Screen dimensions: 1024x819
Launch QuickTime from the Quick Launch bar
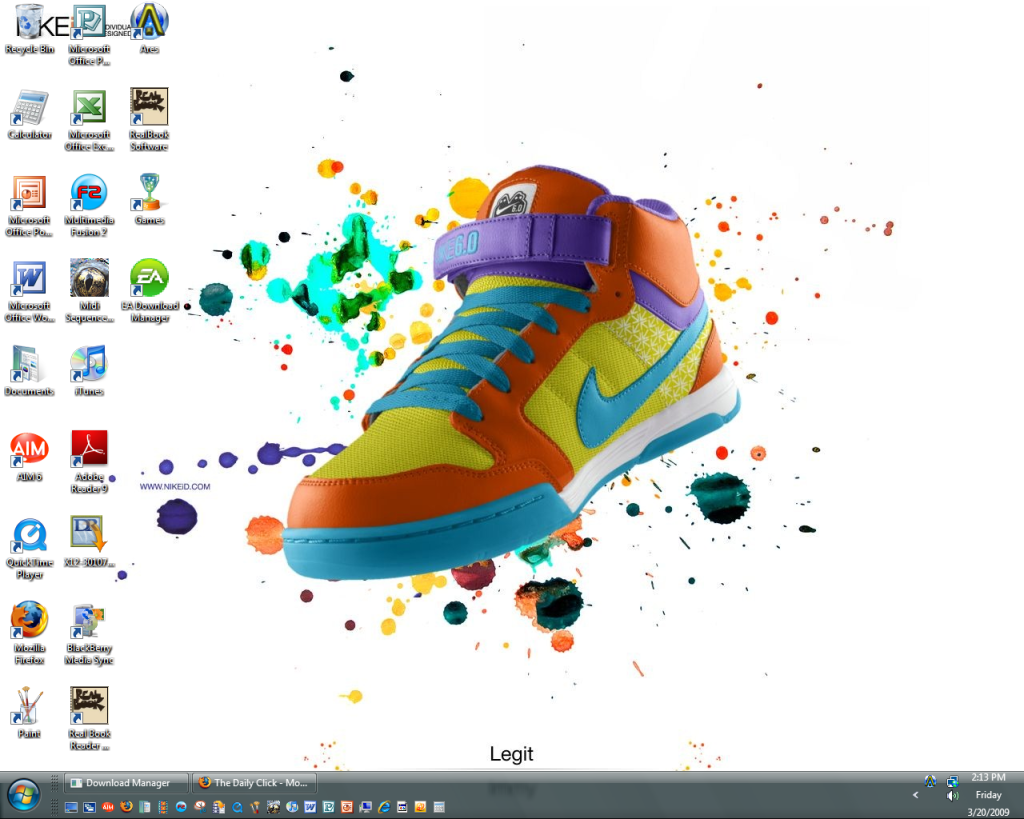[x=237, y=807]
